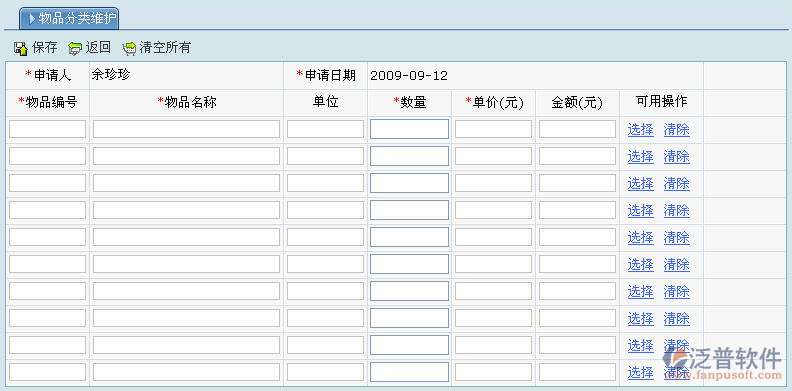Focus the first row 物品名称 input field
This screenshot has width=792, height=391.
[186, 129]
